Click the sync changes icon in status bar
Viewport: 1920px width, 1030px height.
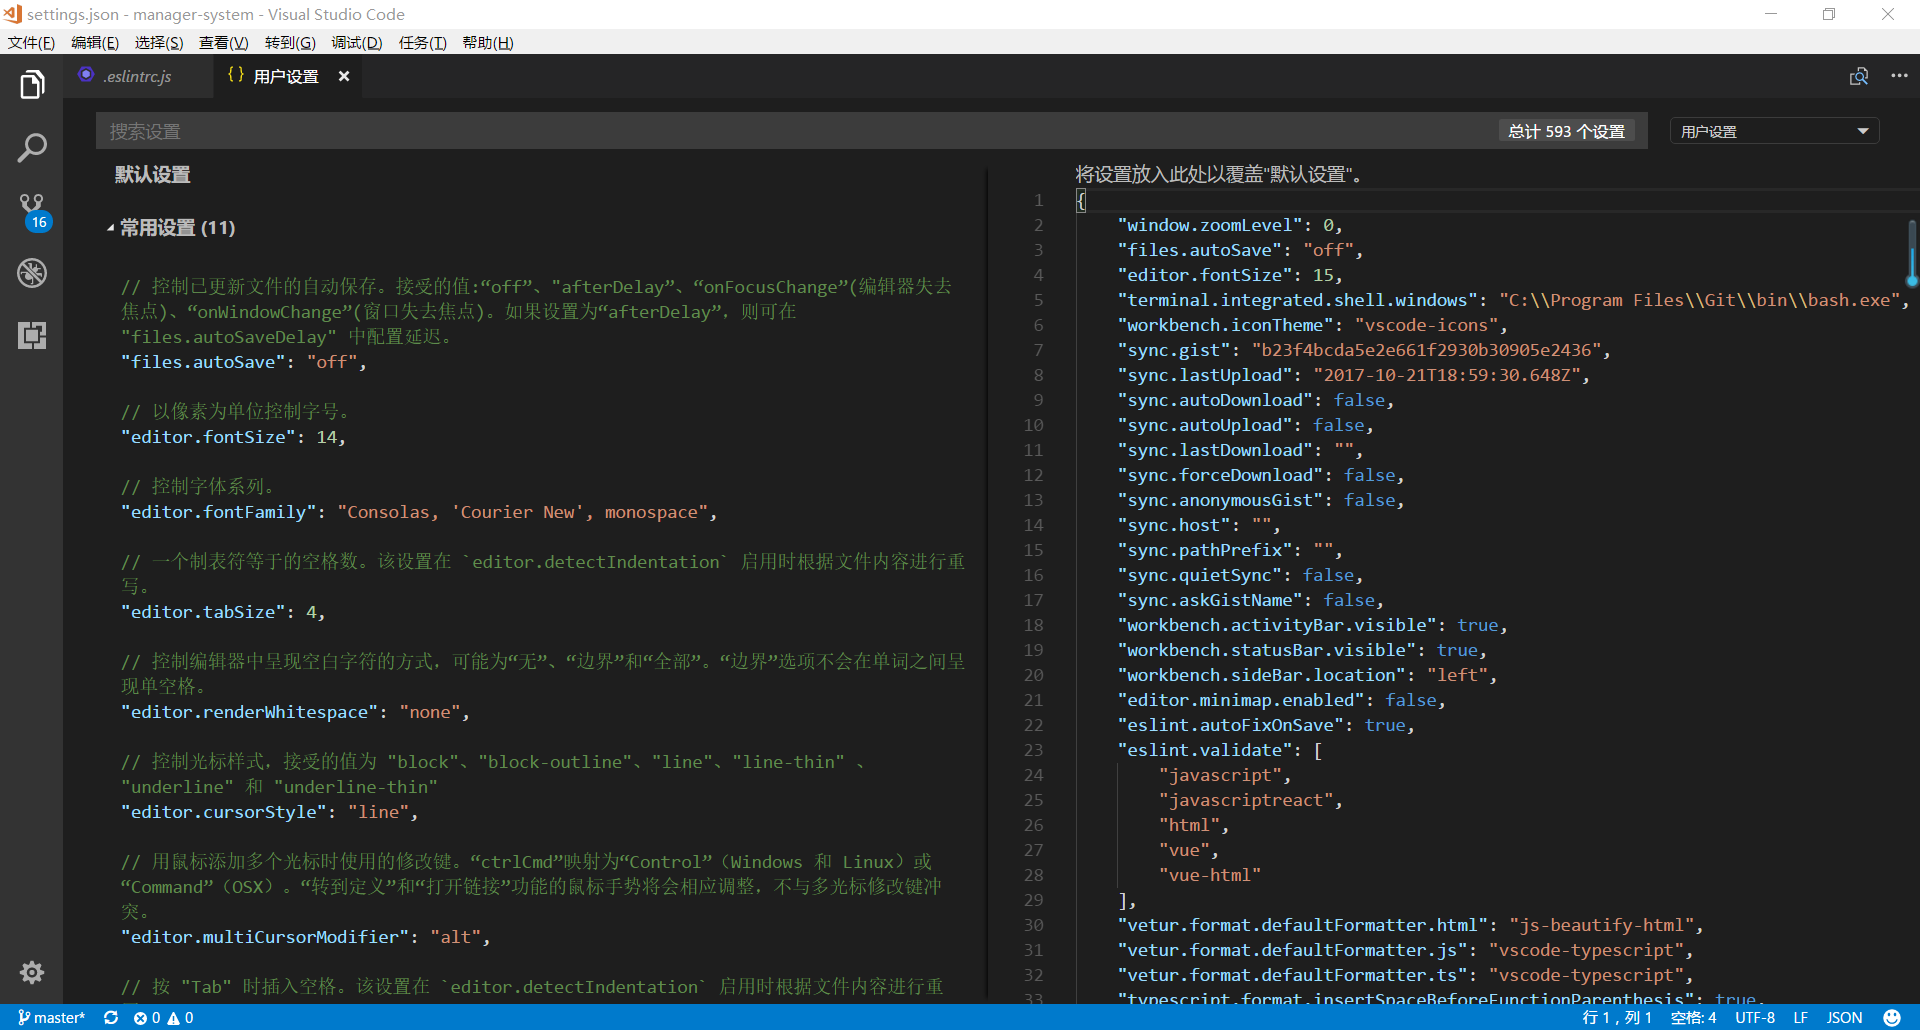click(x=111, y=1017)
